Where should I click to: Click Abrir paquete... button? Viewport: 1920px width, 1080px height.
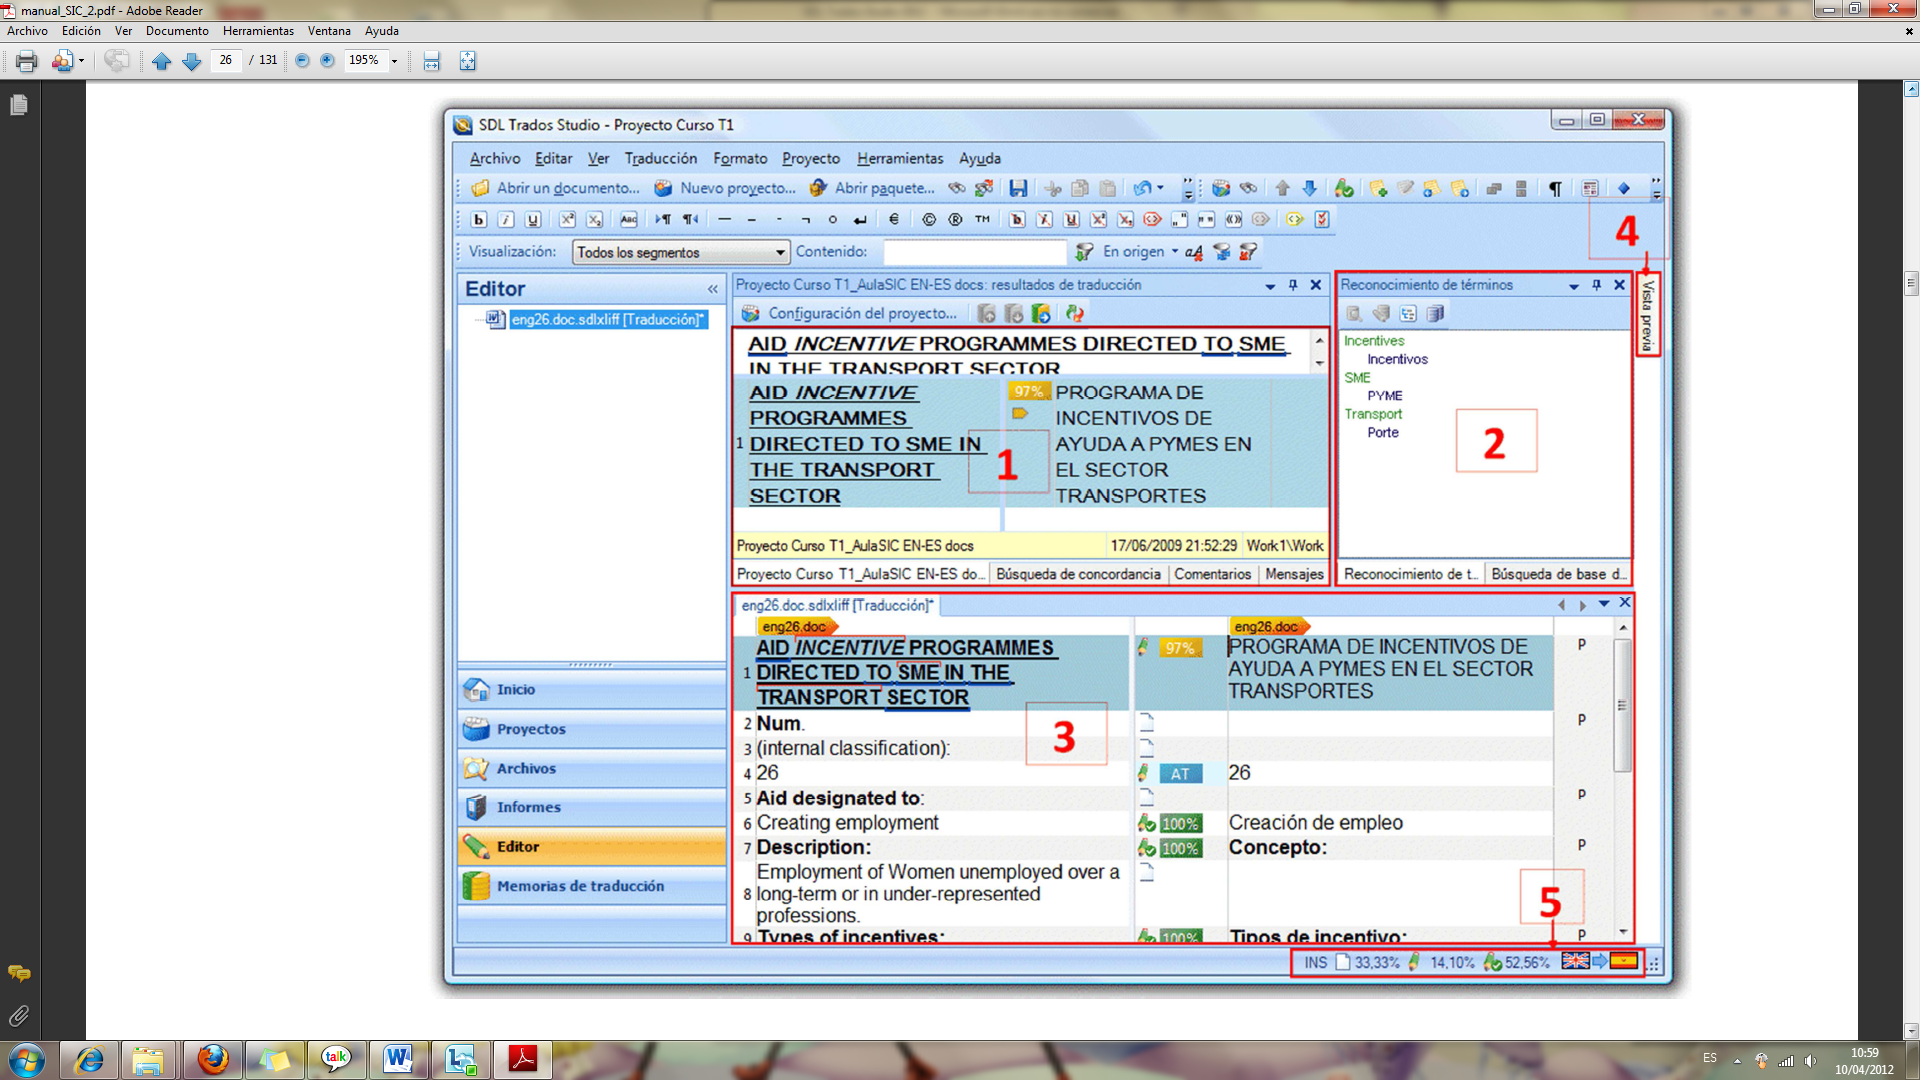(872, 188)
